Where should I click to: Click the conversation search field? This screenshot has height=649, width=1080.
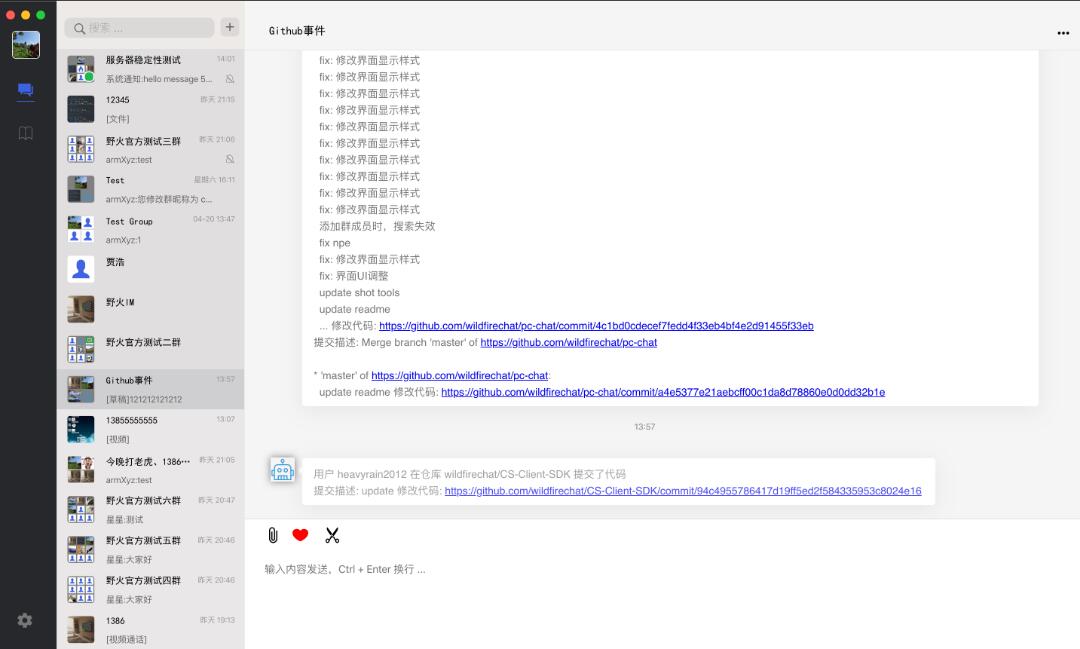[x=140, y=28]
